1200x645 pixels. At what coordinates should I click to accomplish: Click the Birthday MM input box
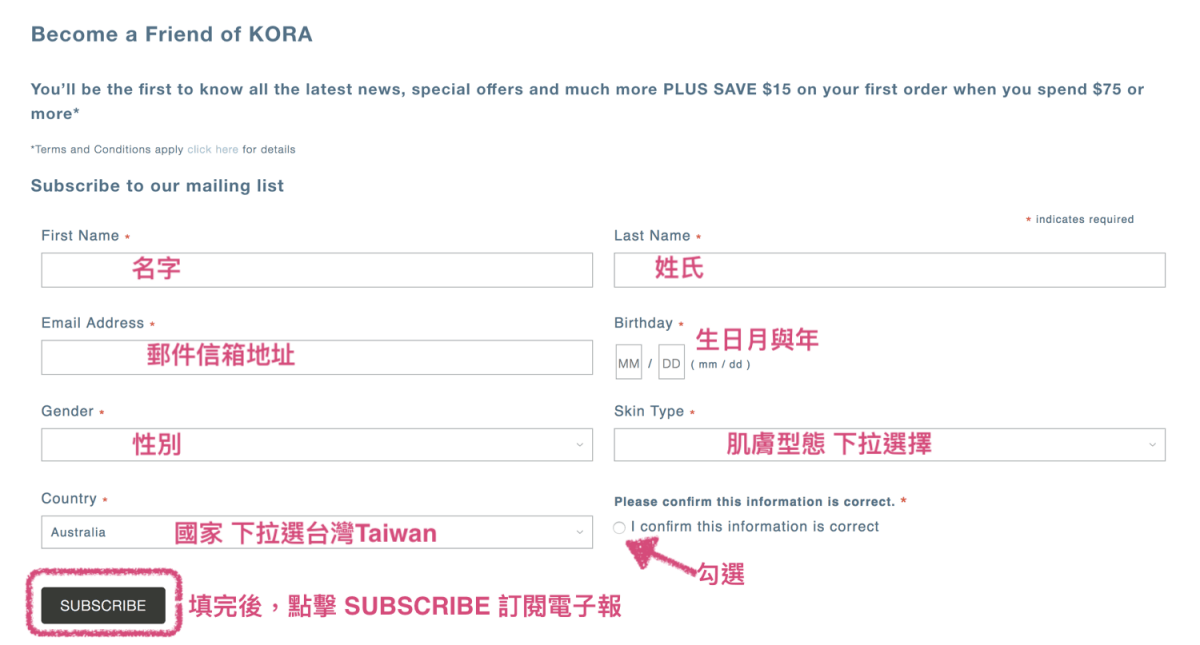tap(628, 362)
